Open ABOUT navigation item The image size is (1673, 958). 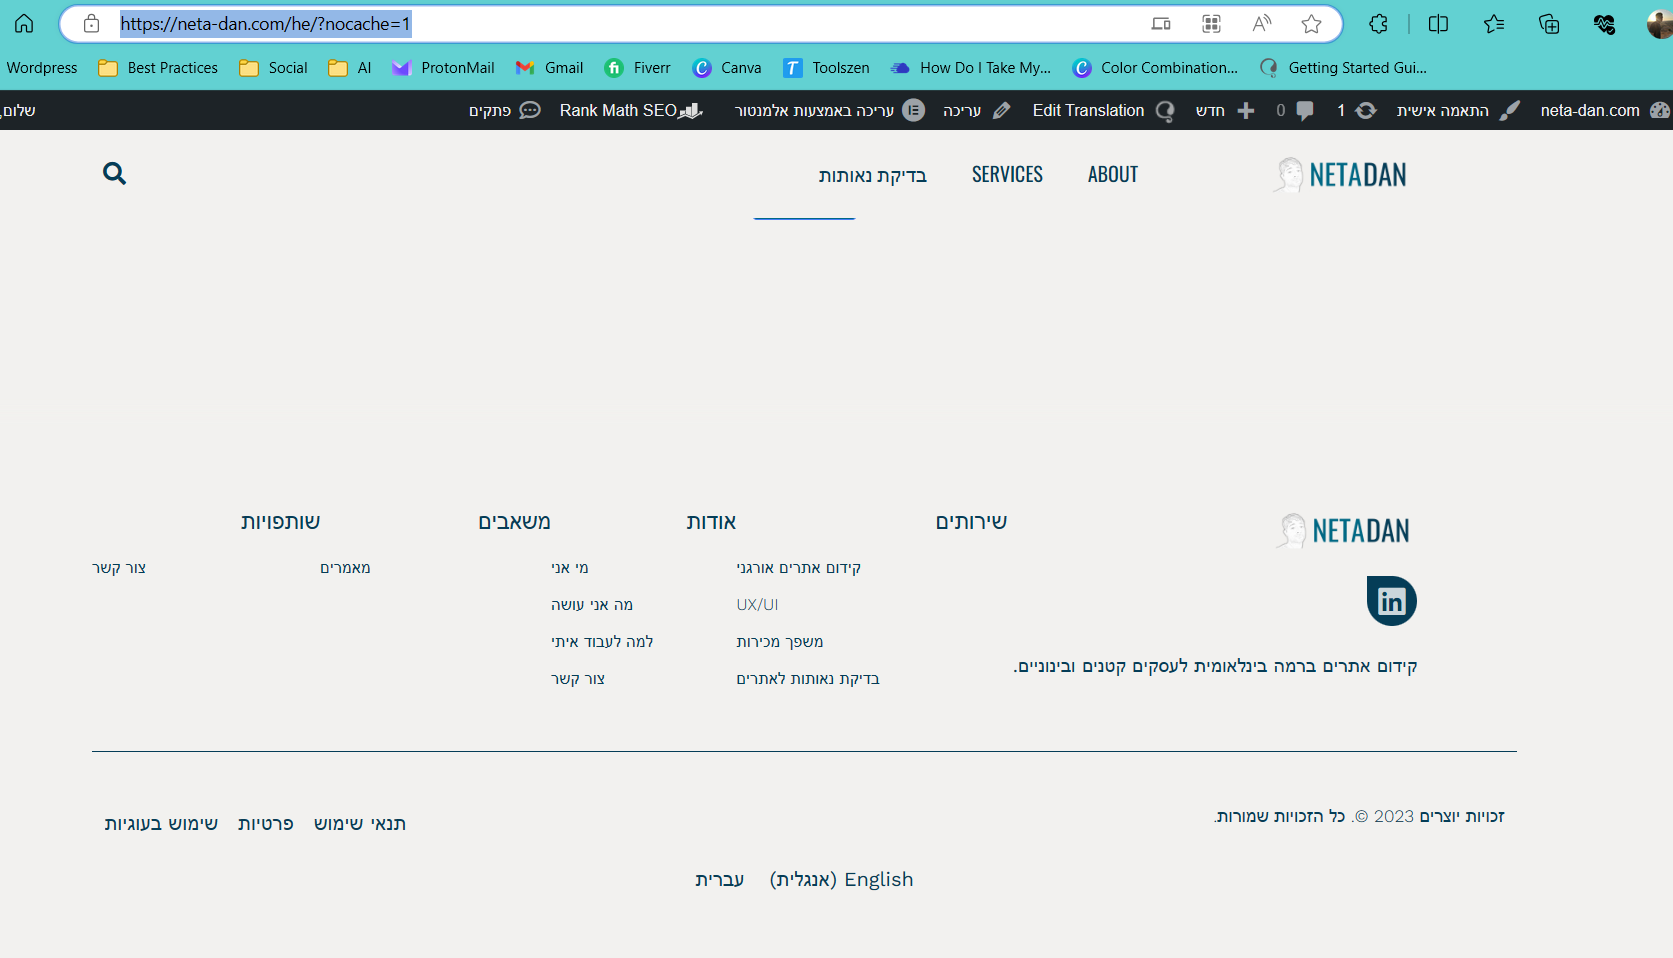pyautogui.click(x=1113, y=175)
